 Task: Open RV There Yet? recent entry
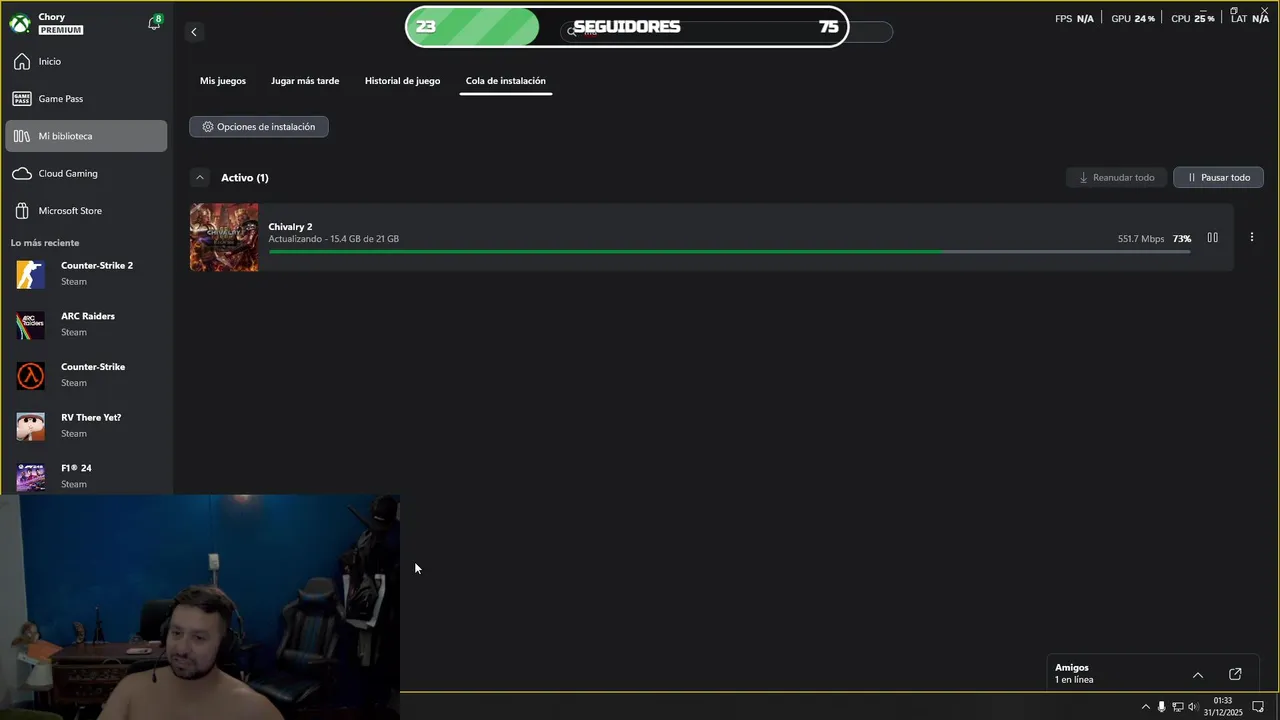[x=86, y=425]
